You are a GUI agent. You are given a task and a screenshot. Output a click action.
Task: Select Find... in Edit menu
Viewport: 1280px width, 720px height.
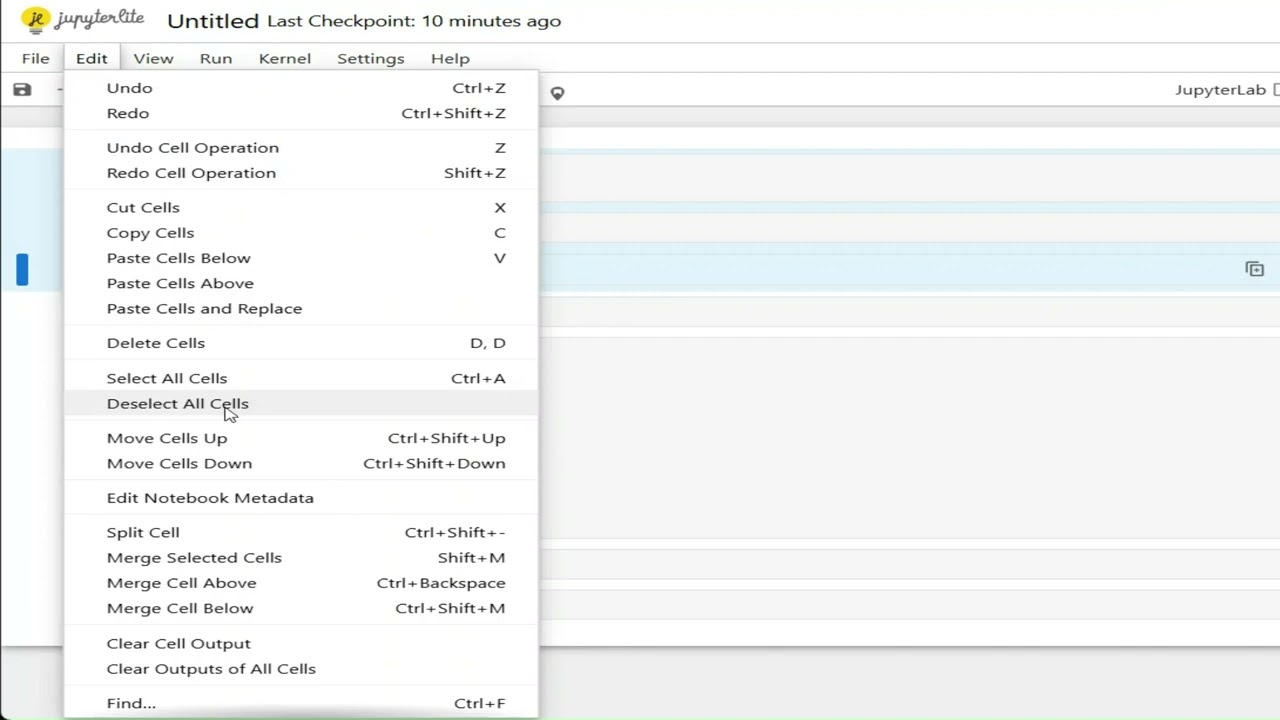click(x=131, y=704)
